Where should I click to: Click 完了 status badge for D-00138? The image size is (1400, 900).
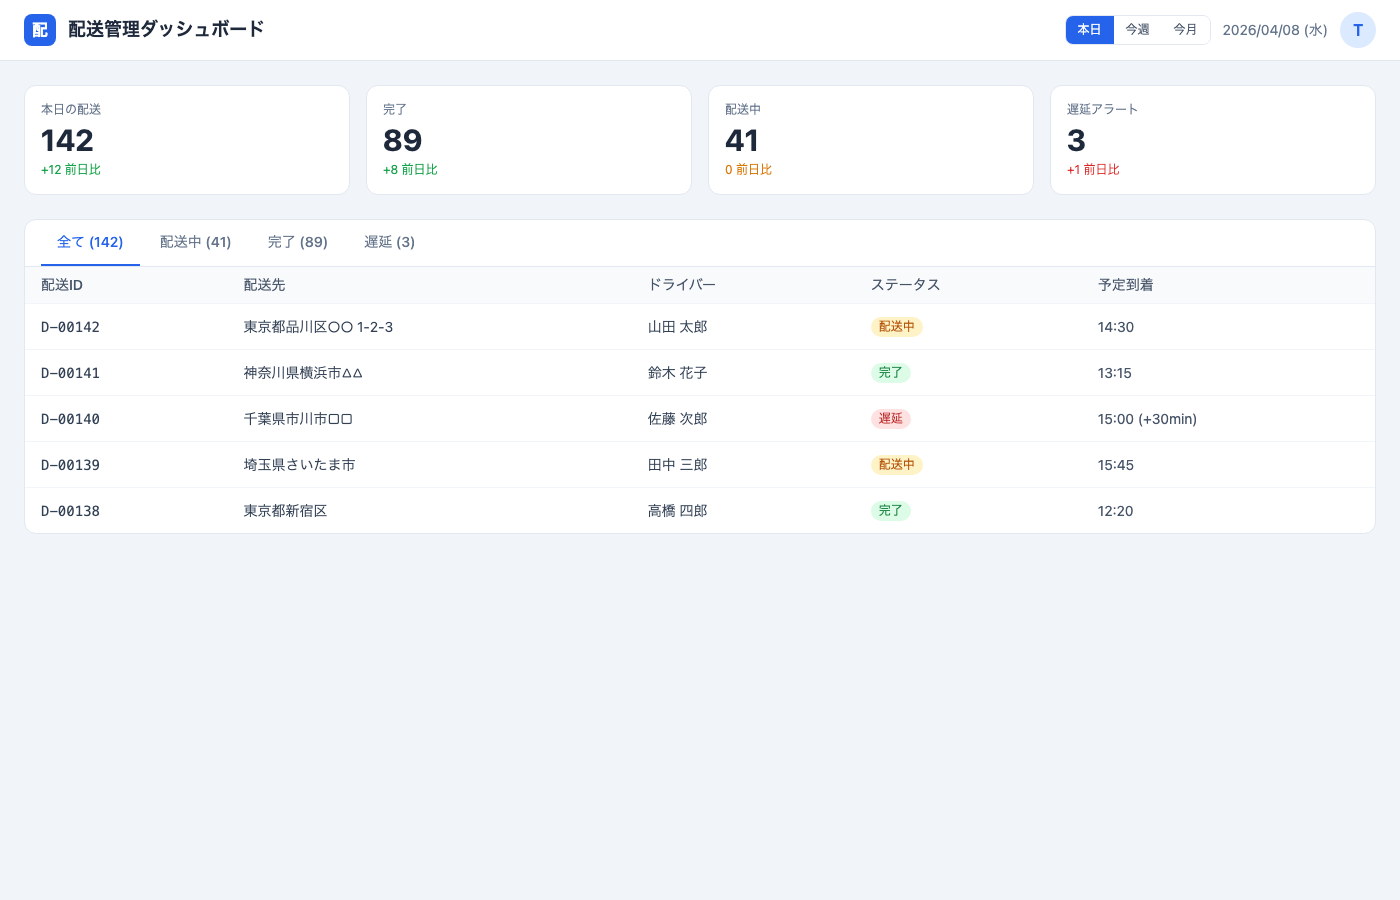pos(891,511)
